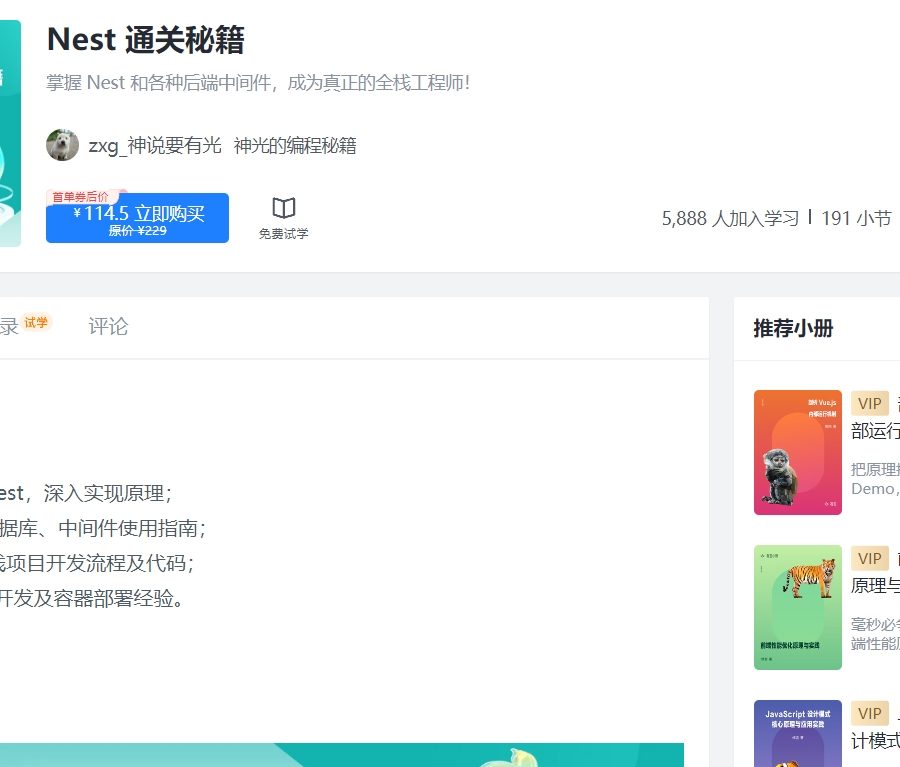Click VIP badge on the first recommended booklet
The image size is (900, 767).
click(870, 403)
